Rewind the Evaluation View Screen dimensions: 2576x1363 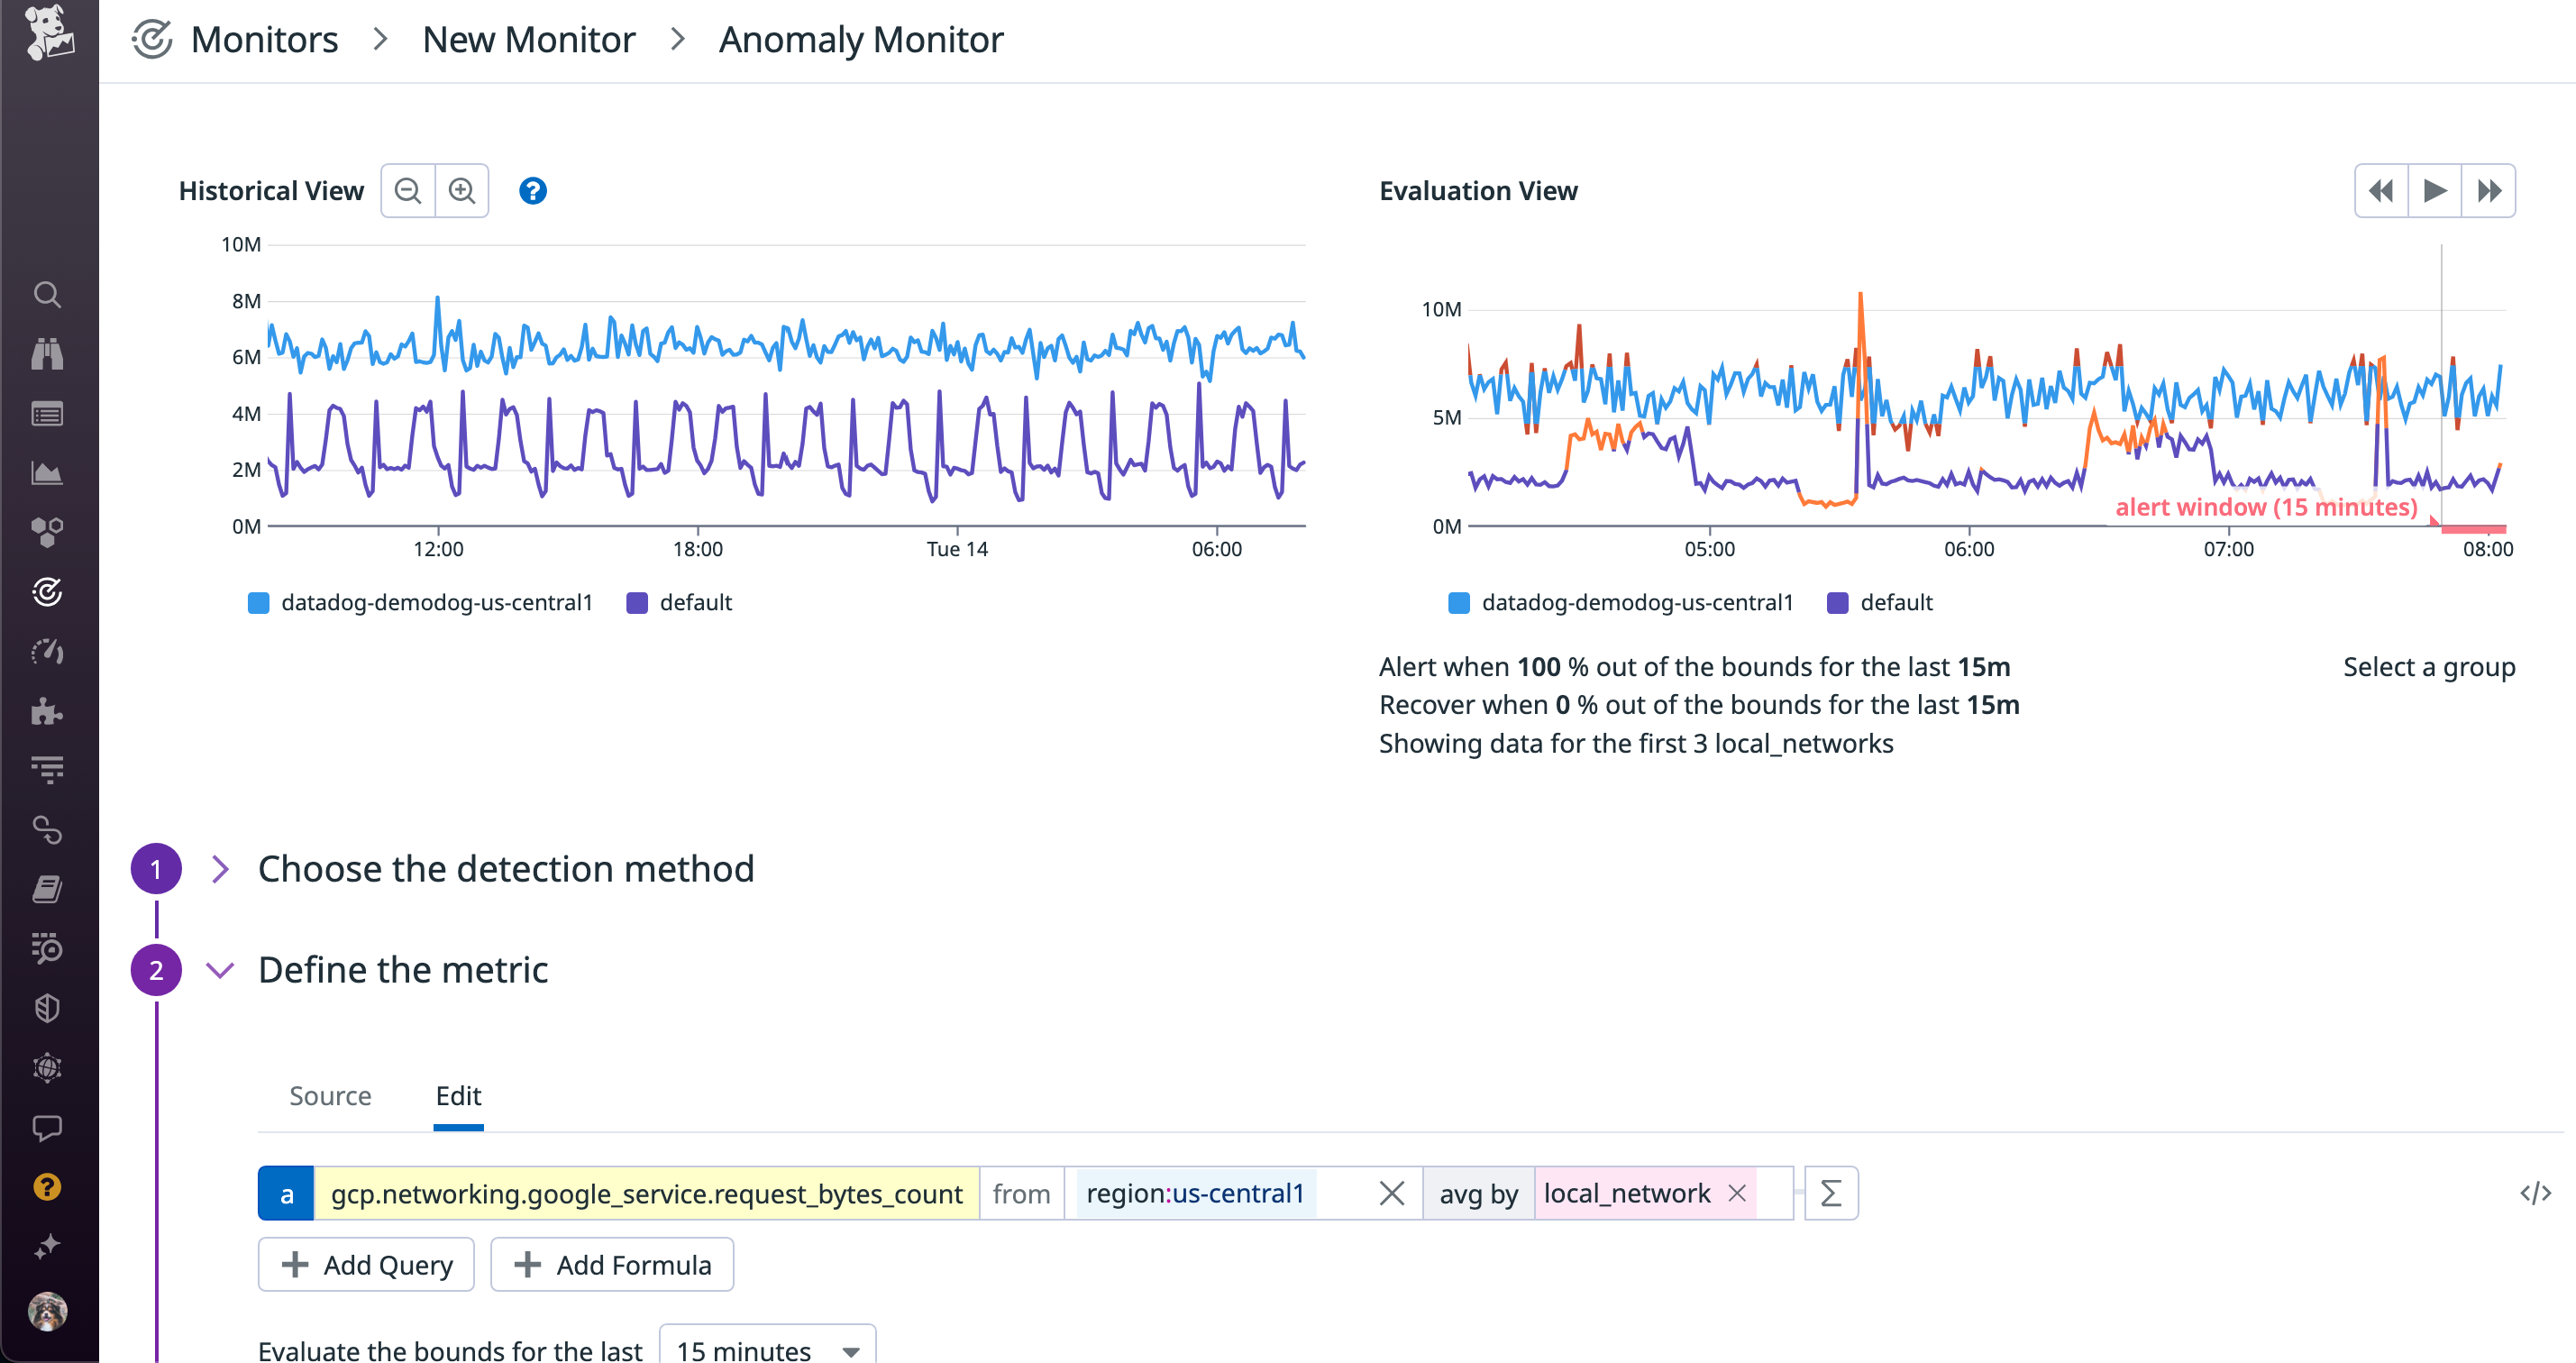(x=2382, y=190)
